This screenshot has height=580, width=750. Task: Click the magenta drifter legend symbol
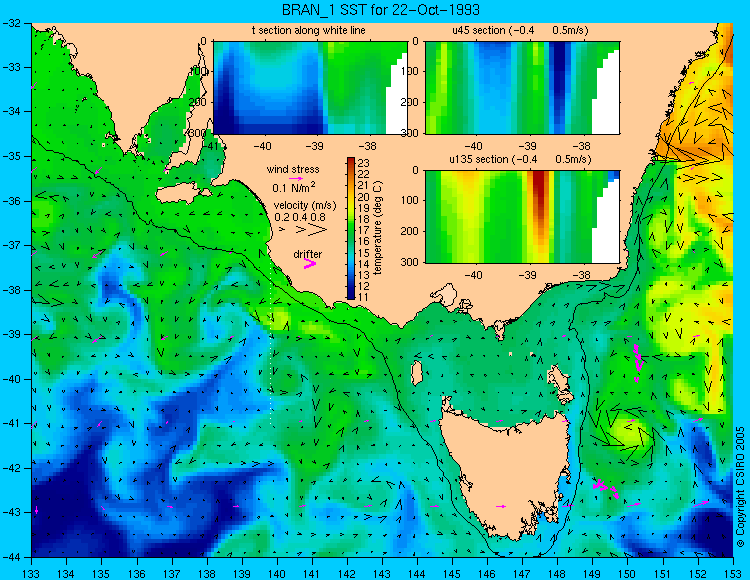(310, 263)
